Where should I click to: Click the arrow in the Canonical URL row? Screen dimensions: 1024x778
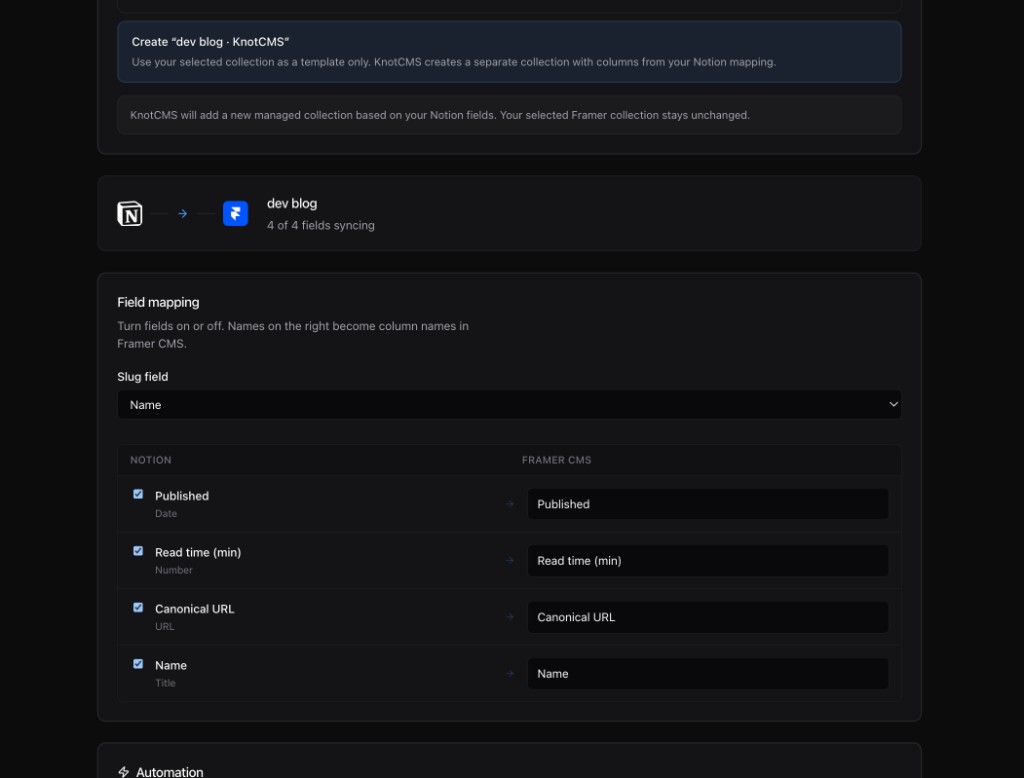click(509, 617)
